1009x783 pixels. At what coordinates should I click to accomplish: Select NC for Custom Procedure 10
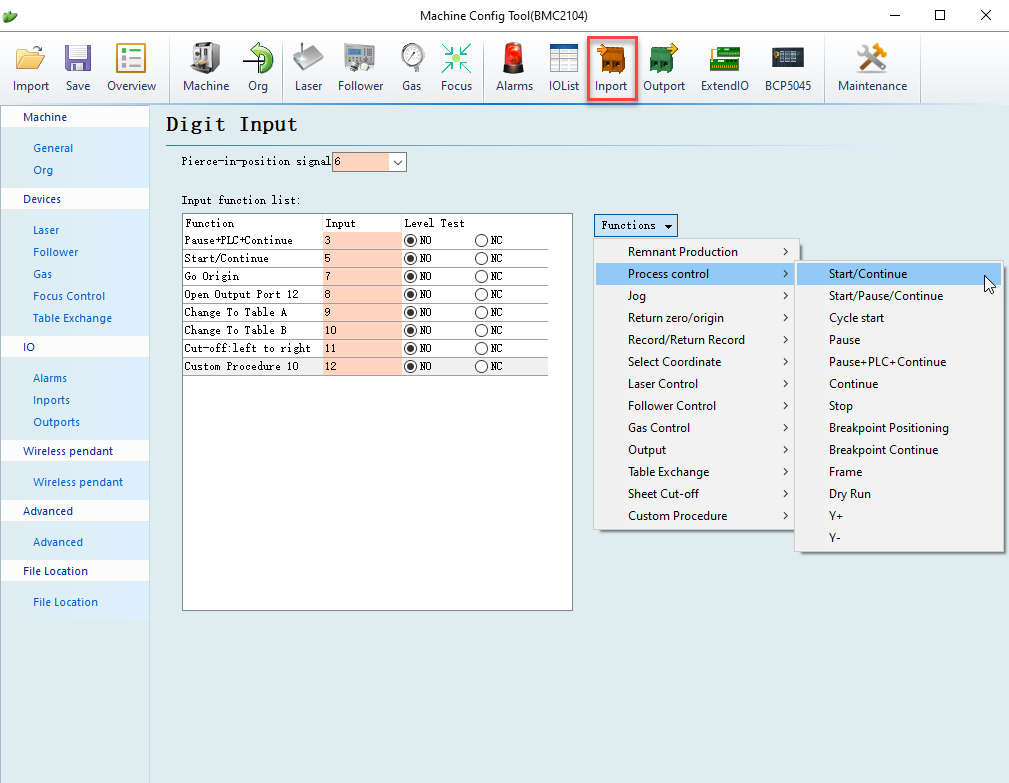coord(481,367)
